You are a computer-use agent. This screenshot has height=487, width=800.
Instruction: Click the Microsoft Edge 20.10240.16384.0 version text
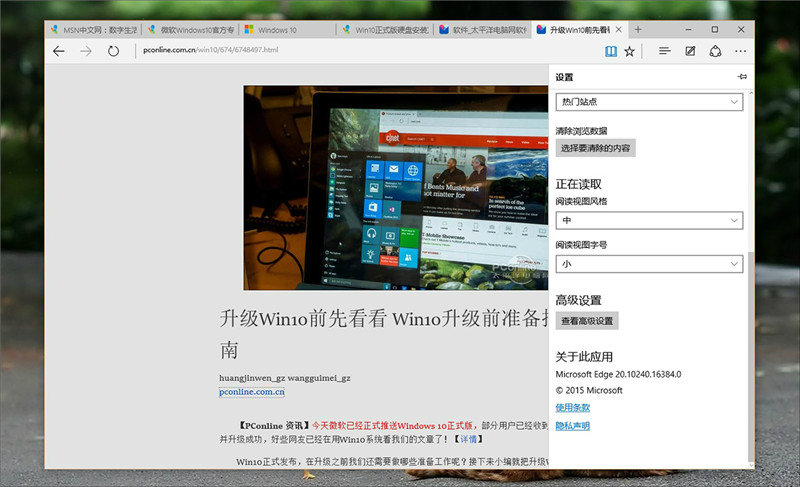[x=618, y=374]
